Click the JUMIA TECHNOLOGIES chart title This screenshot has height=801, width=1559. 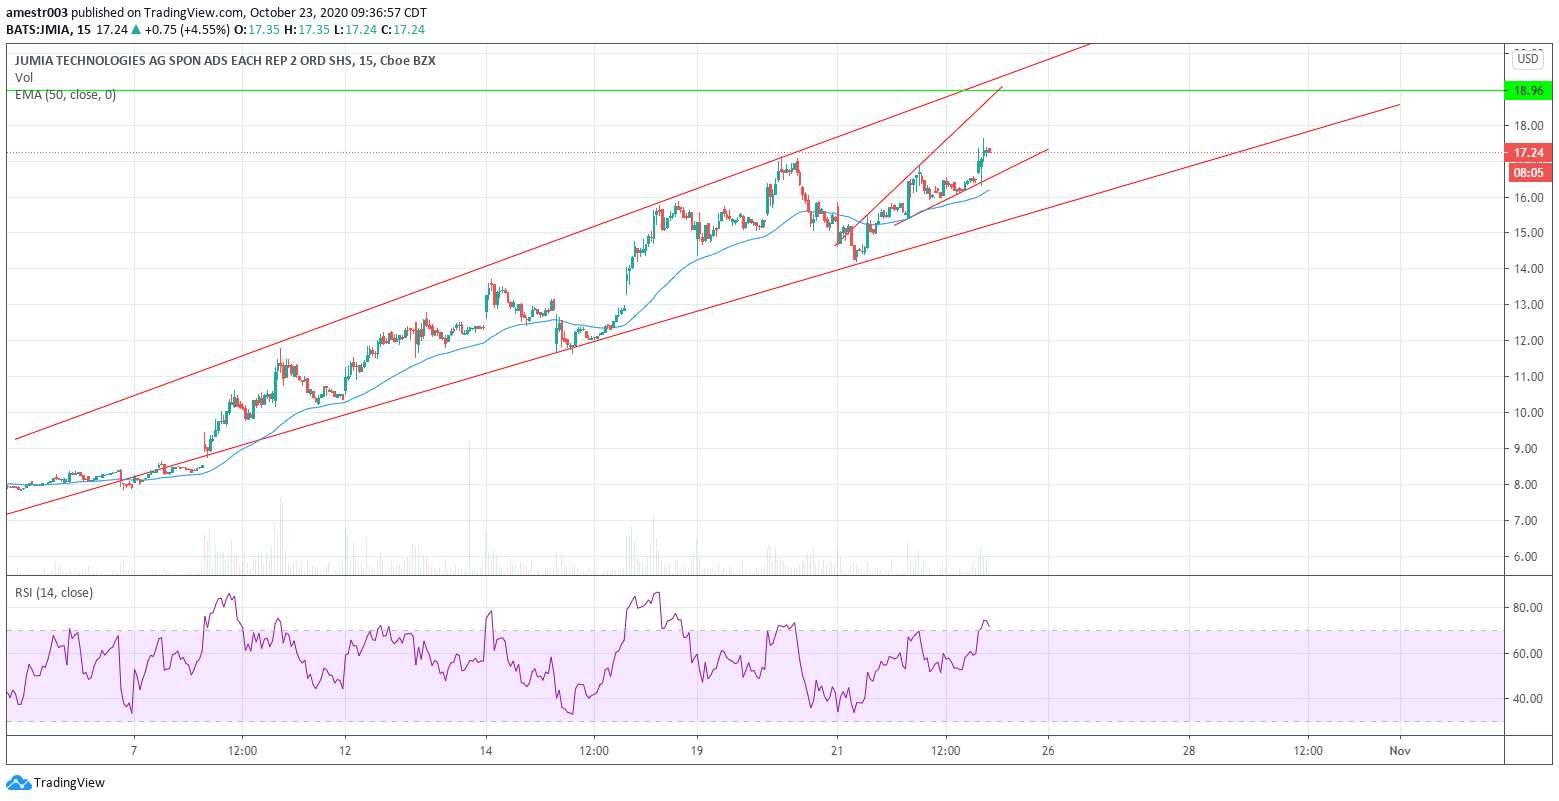[225, 60]
